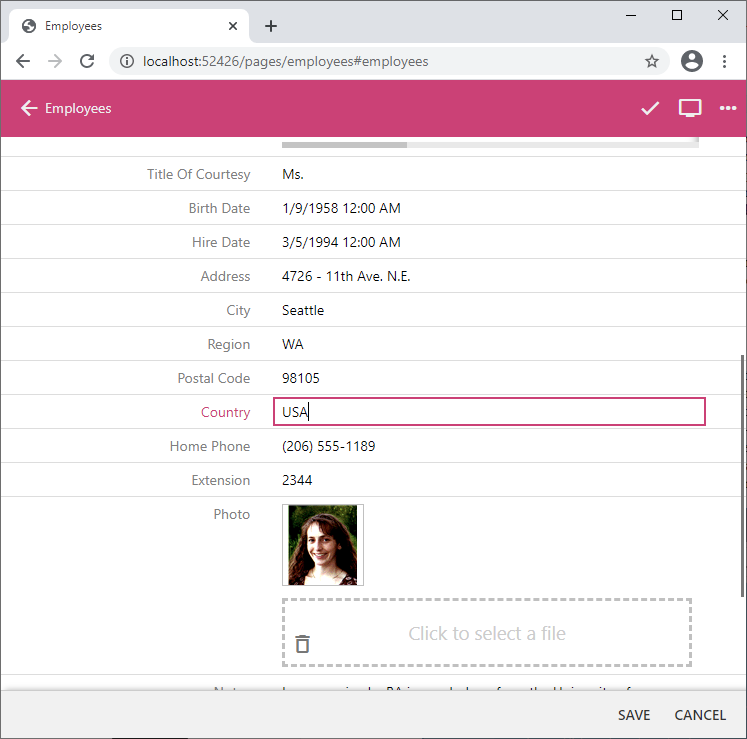The image size is (747, 739).
Task: Click the Address value 4726 - 11th Ave. N.E.
Action: tap(346, 276)
